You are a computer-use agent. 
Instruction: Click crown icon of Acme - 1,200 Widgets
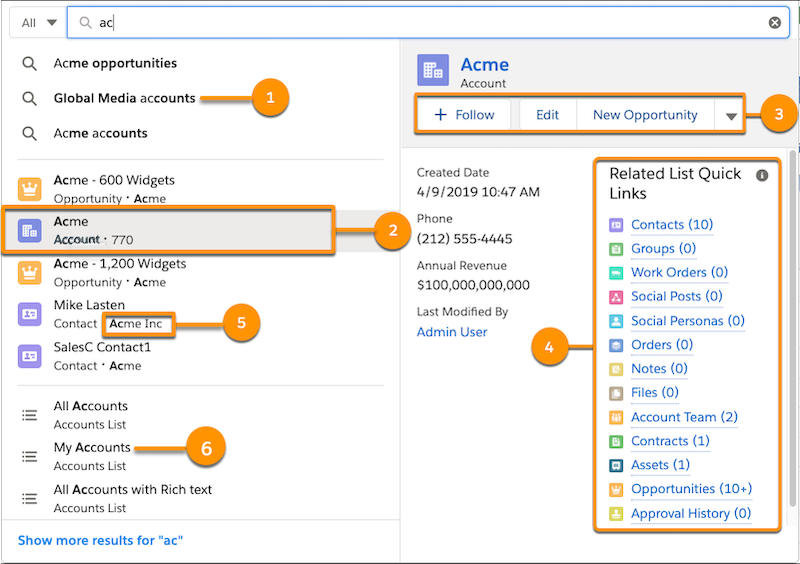(30, 273)
